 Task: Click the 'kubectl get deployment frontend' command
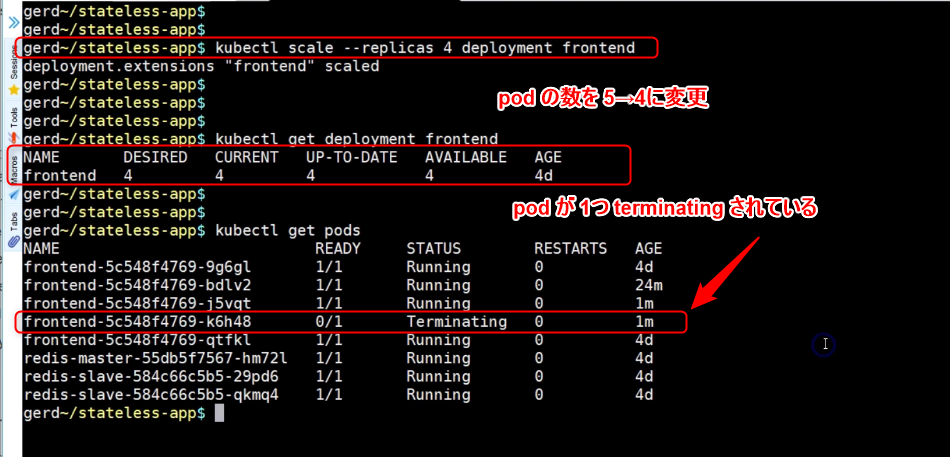click(x=356, y=139)
